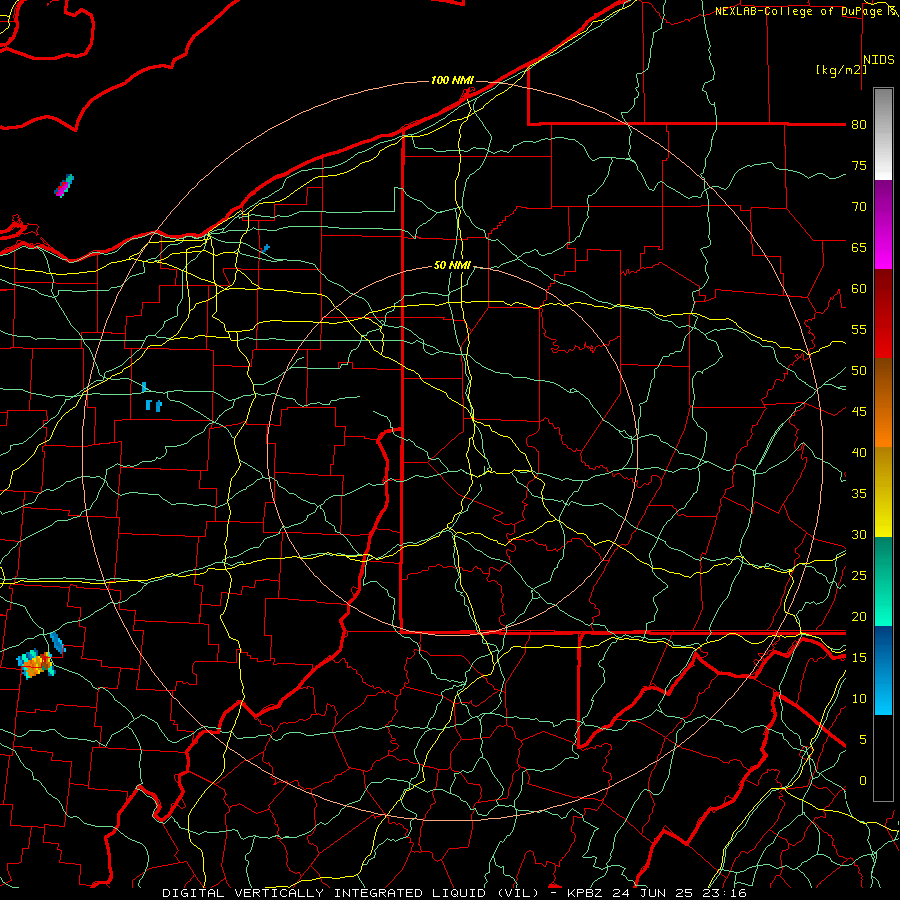
Task: Click the 20 value on the color scale
Action: click(x=859, y=616)
